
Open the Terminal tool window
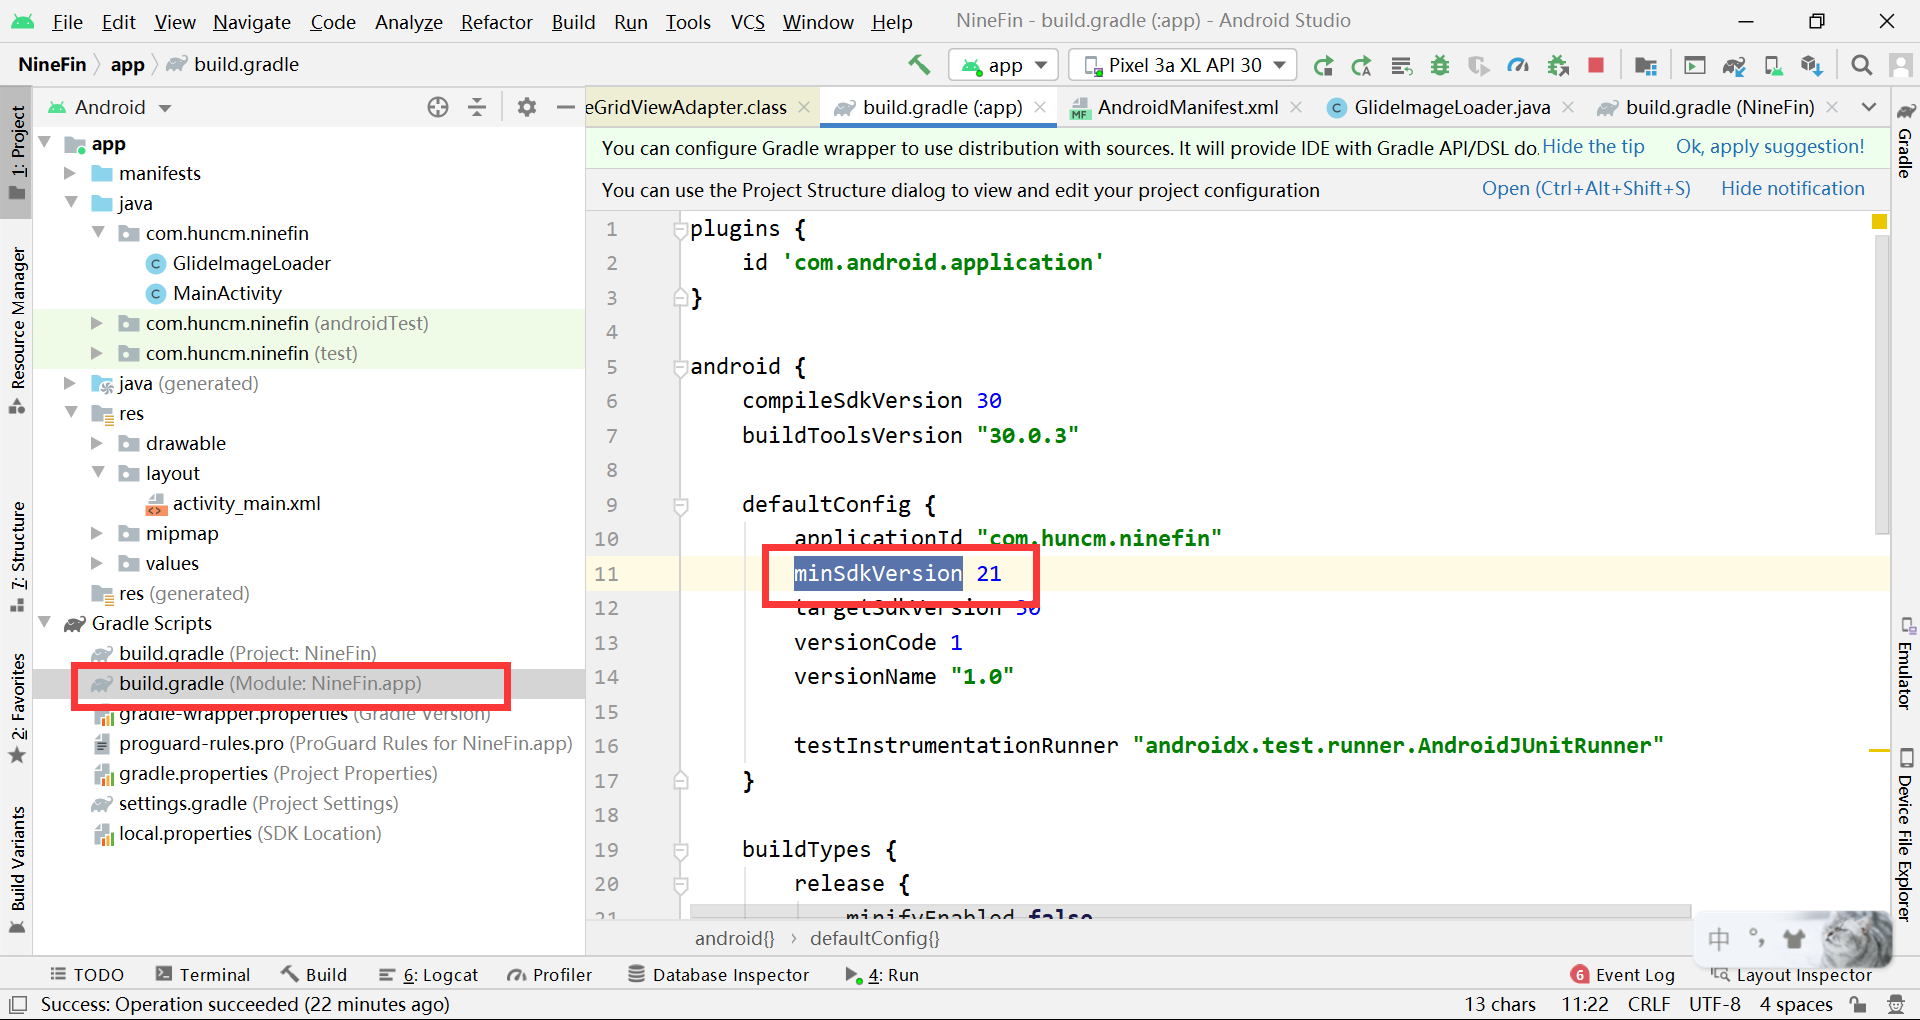[x=203, y=974]
